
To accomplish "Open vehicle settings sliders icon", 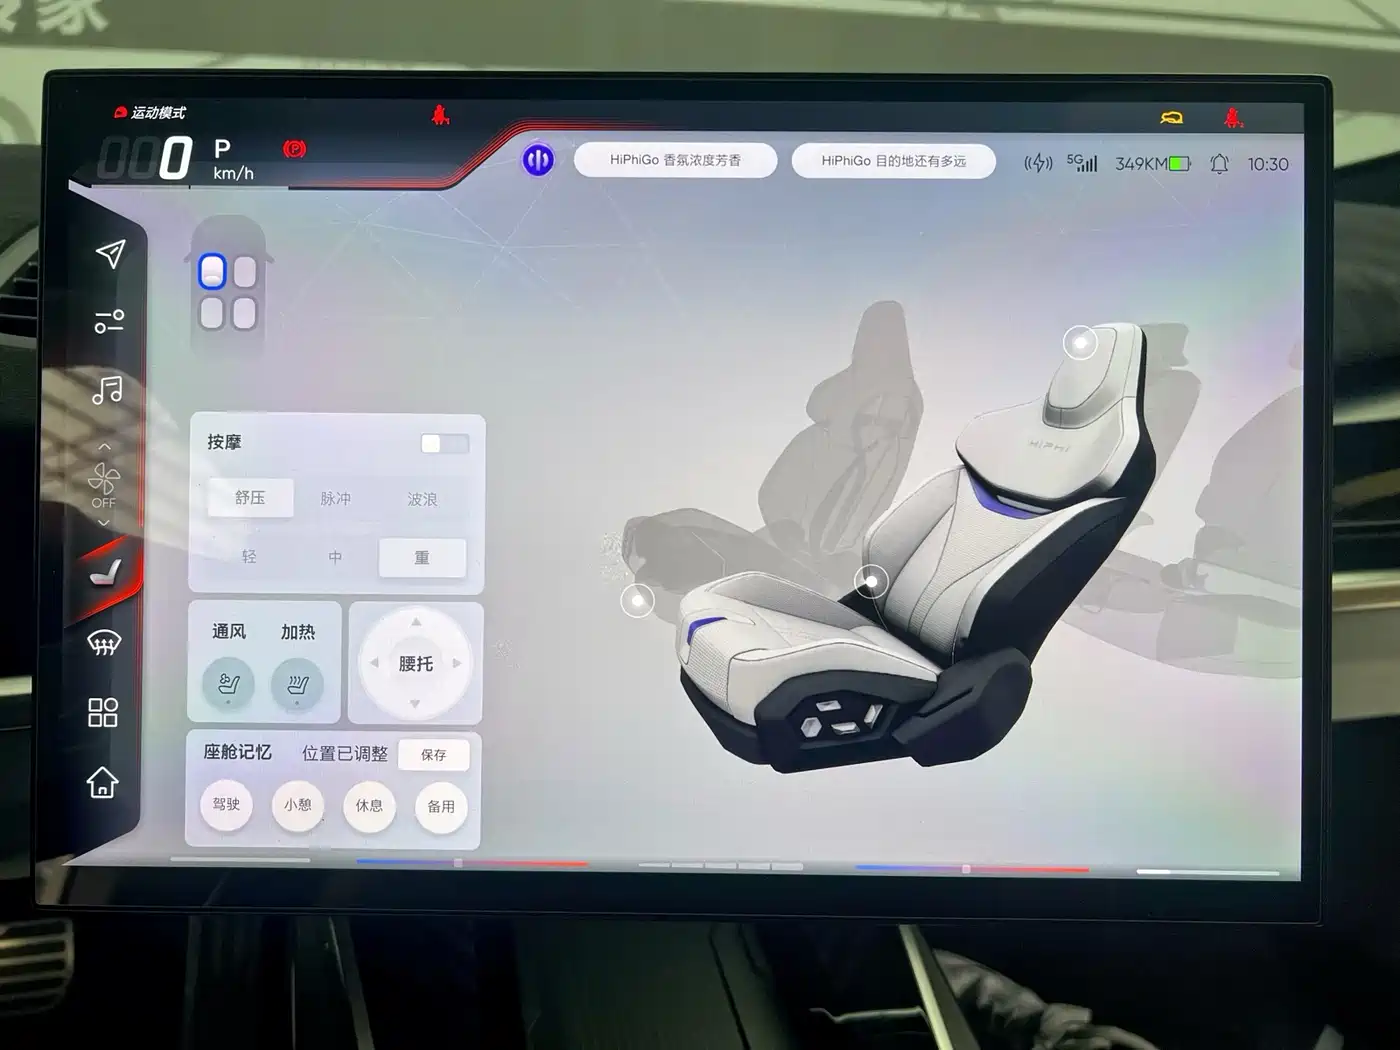I will pyautogui.click(x=109, y=321).
